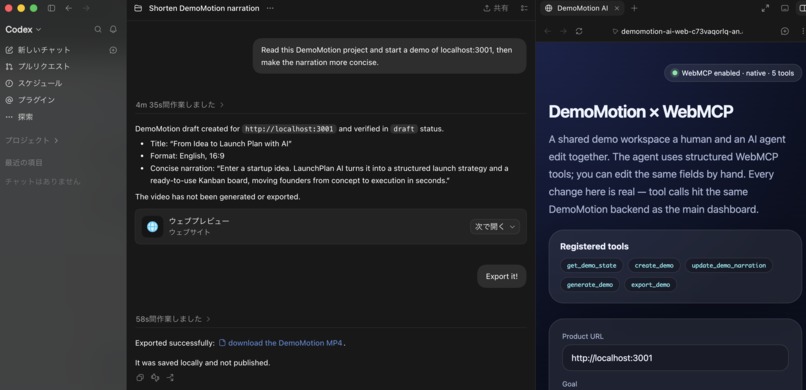
Task: Open the thread's three-dot options menu
Action: click(x=270, y=8)
